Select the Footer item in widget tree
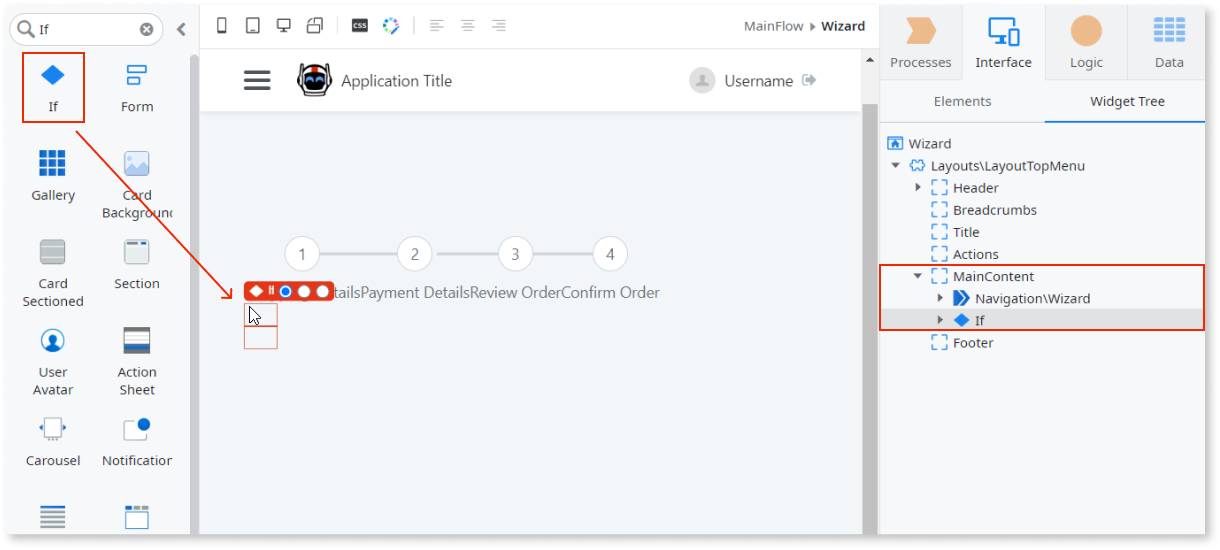Viewport: 1220px width, 550px height. point(972,343)
